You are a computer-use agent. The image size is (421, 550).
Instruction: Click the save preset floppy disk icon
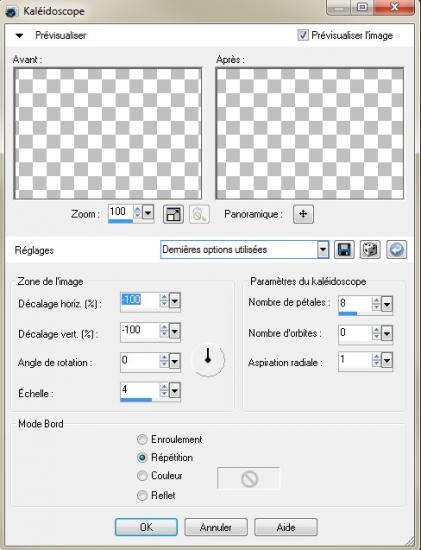click(344, 250)
